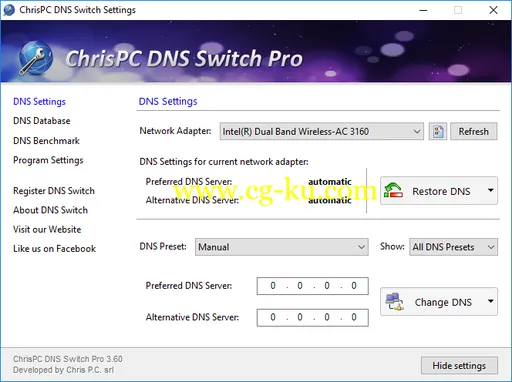Minimize the DNS Switch Settings window
This screenshot has height=382, width=512.
(x=423, y=10)
